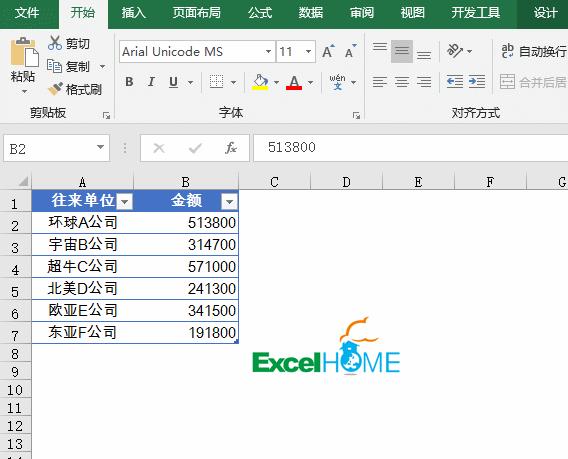Image resolution: width=568 pixels, height=459 pixels.
Task: Align text right
Action: click(x=424, y=82)
